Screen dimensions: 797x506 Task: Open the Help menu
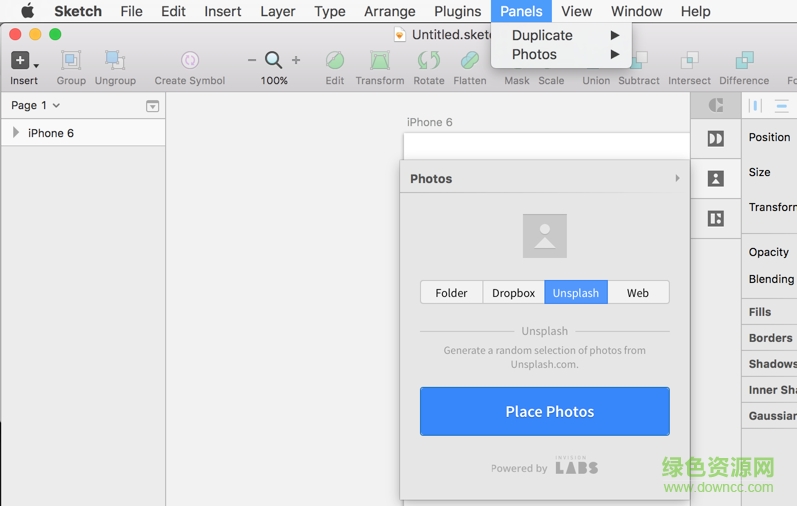[x=695, y=11]
